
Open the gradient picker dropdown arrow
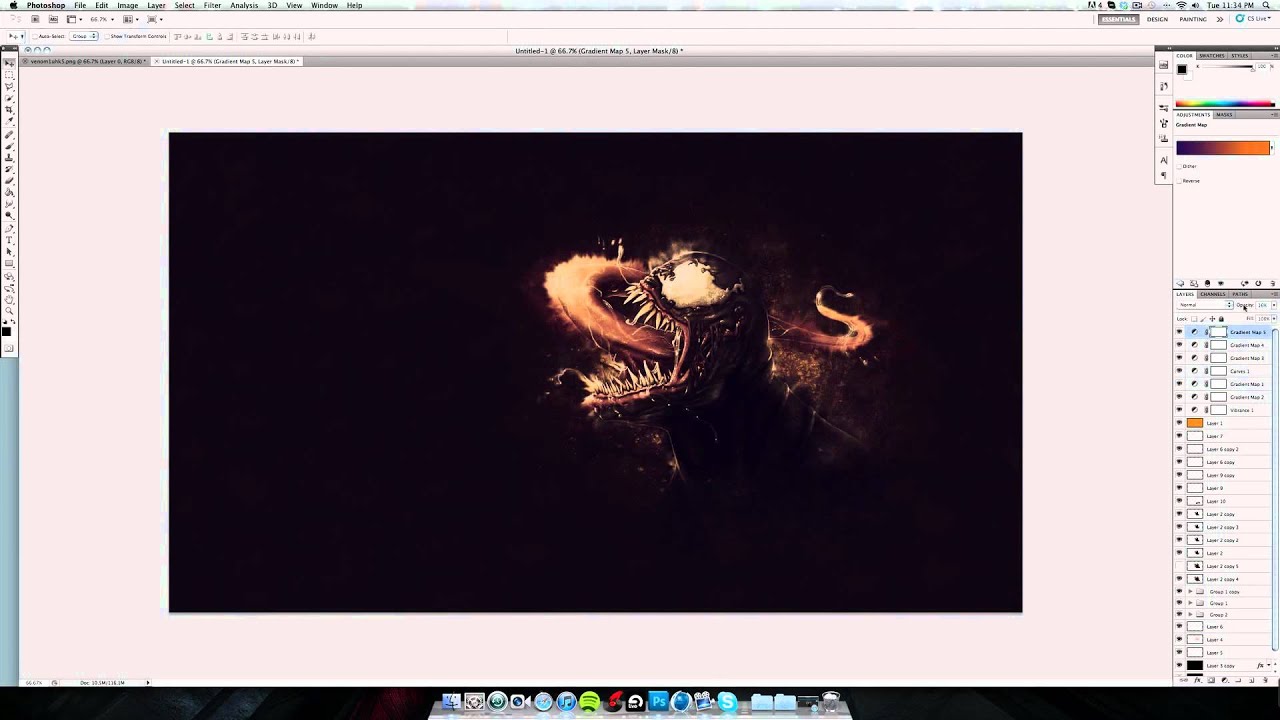point(1272,148)
